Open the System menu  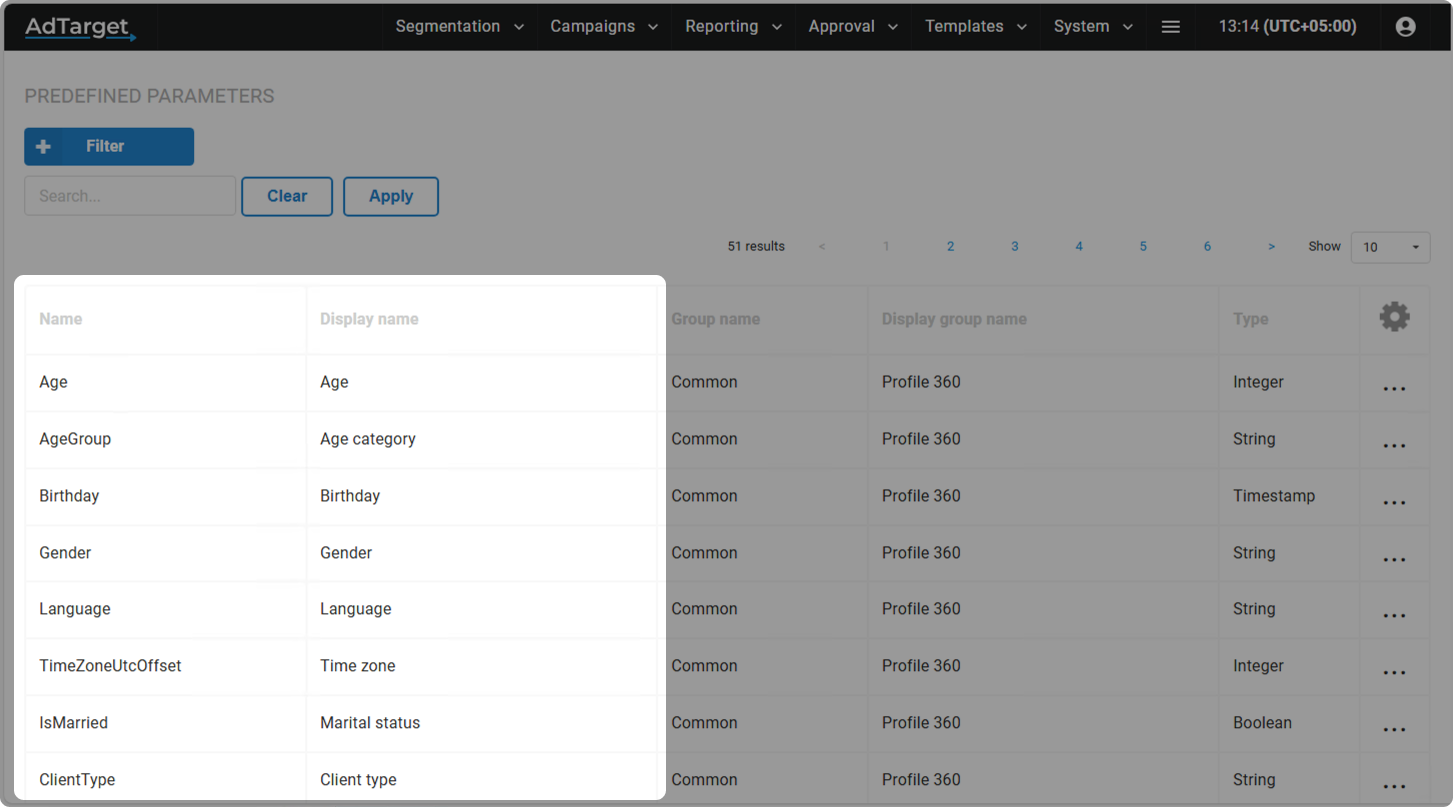(1092, 27)
